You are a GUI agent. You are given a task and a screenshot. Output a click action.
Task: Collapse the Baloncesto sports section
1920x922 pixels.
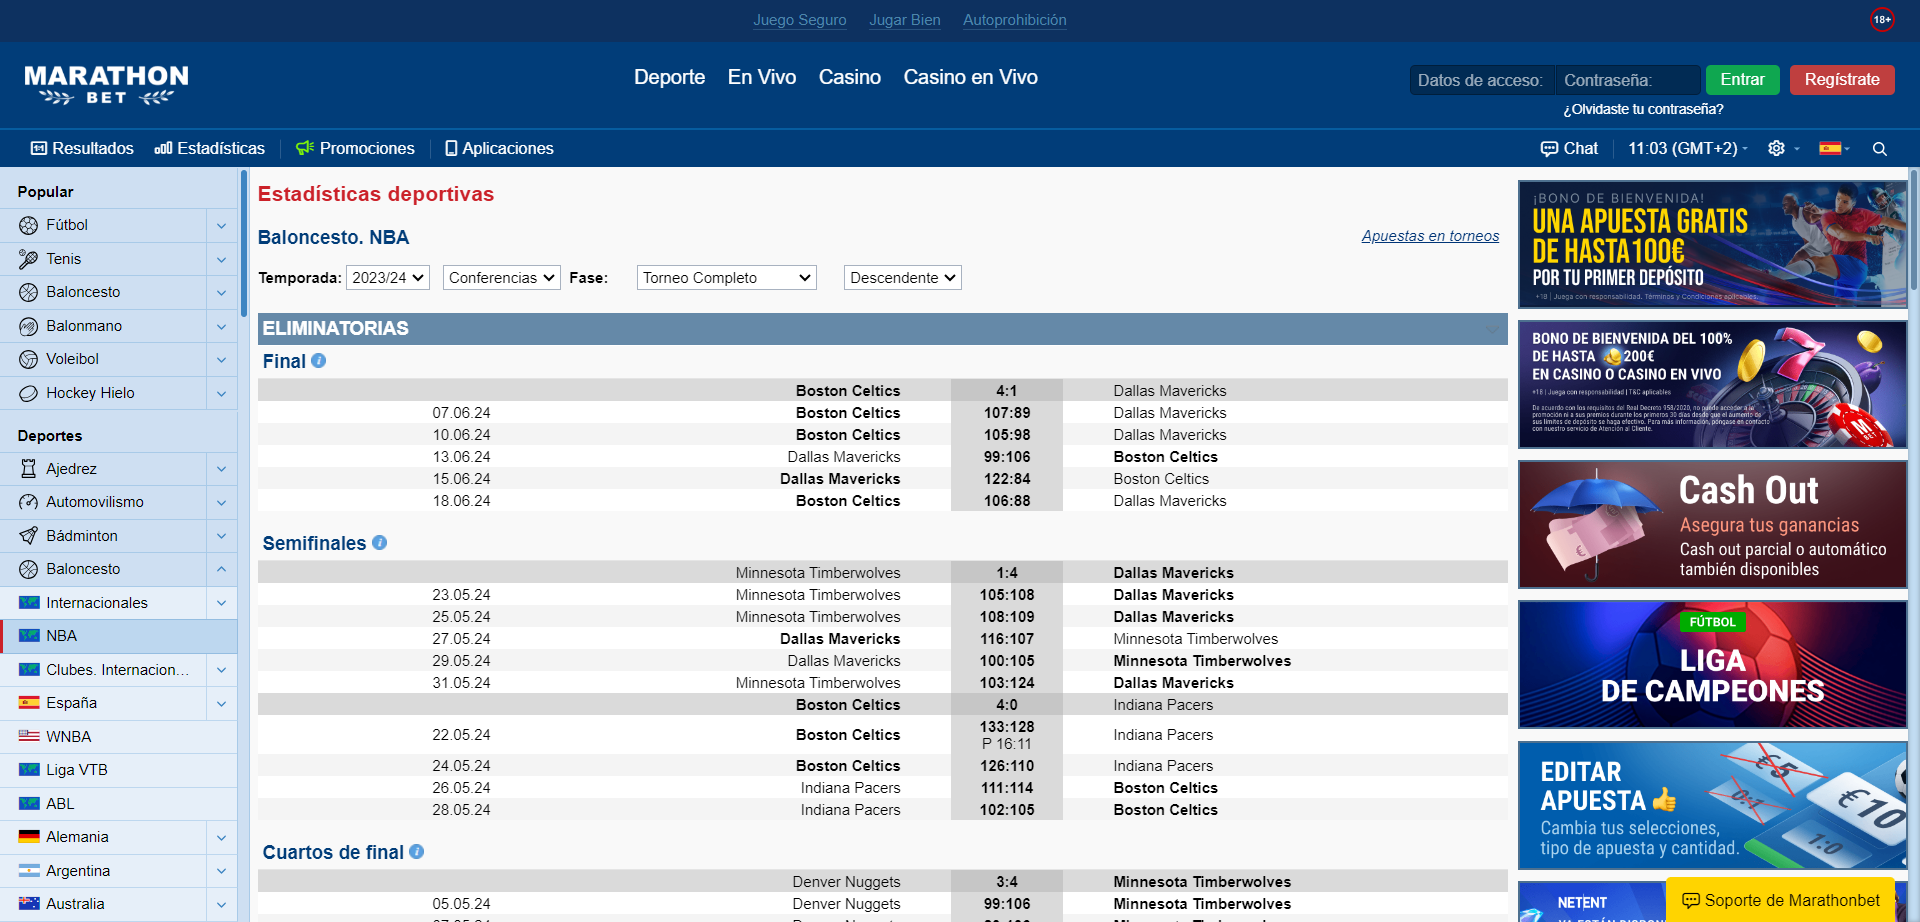(221, 569)
